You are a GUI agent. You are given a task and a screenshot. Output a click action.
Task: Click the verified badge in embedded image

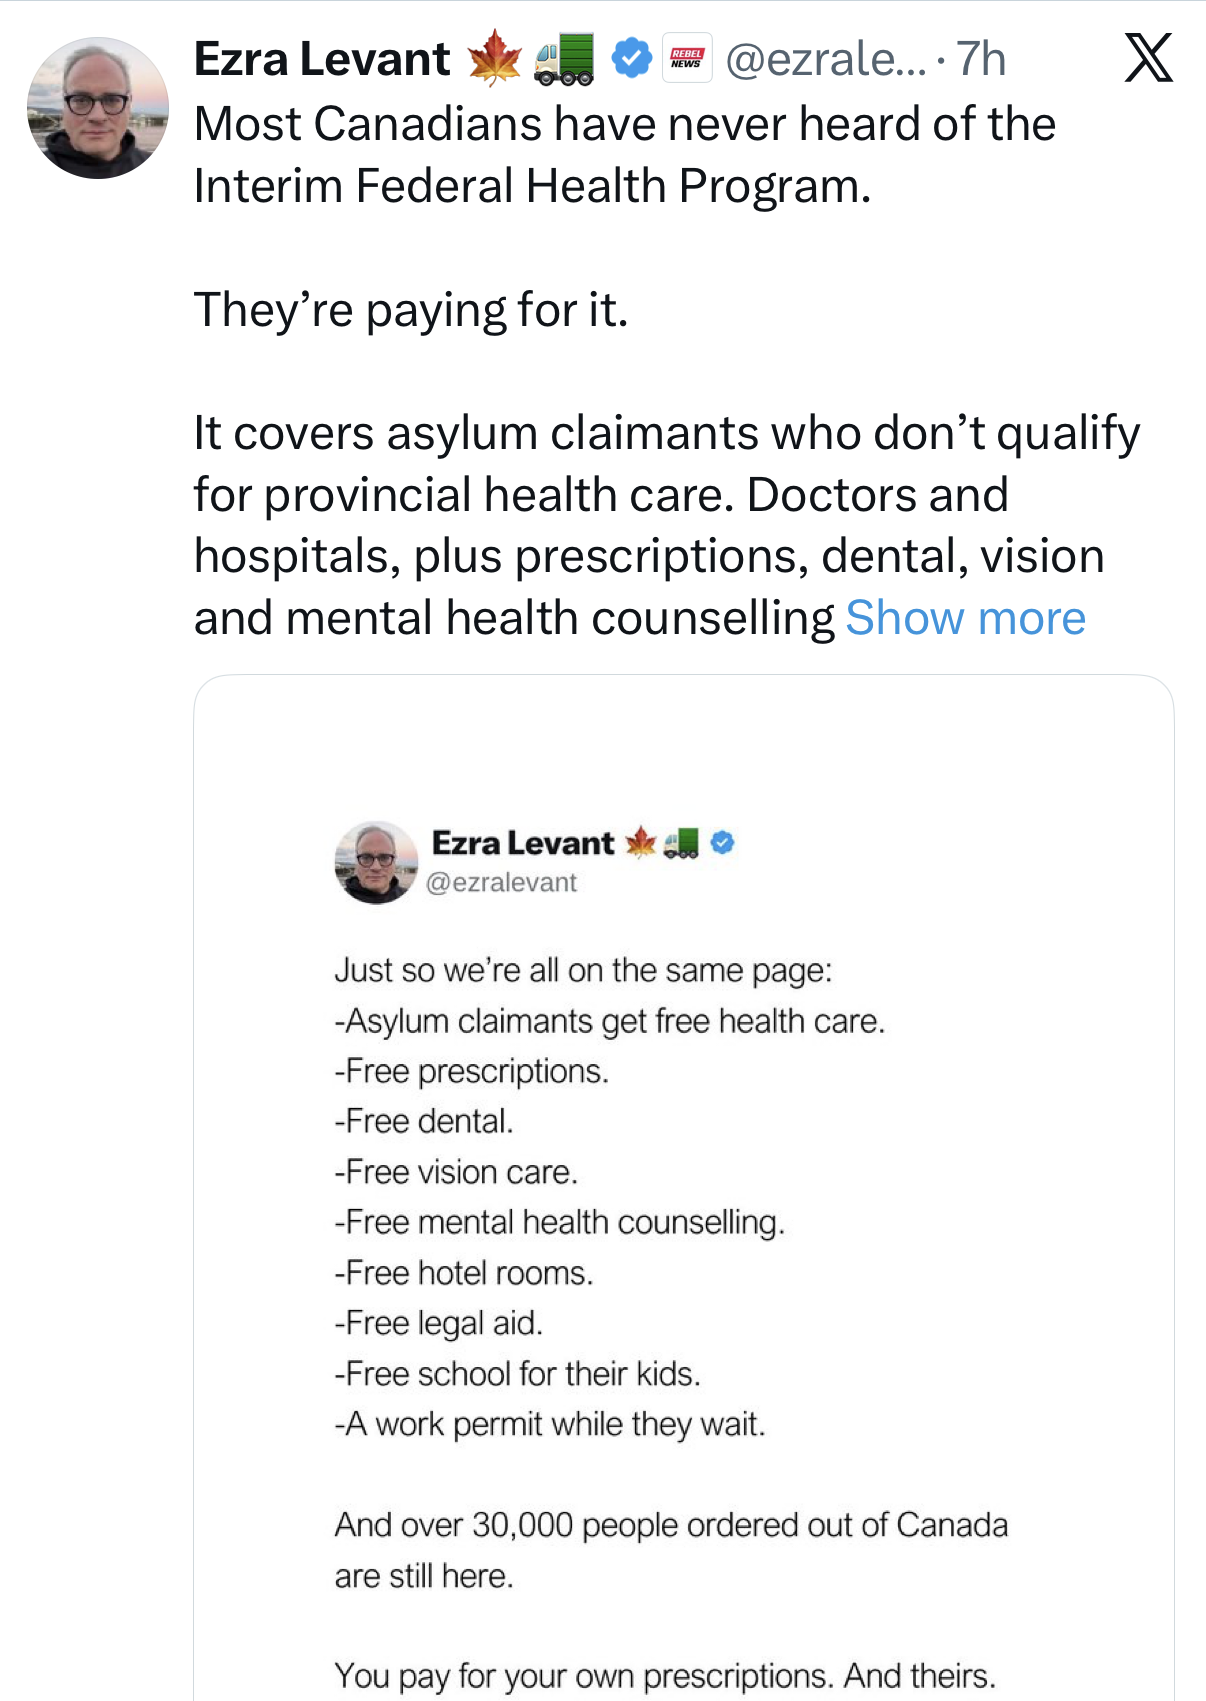(722, 843)
